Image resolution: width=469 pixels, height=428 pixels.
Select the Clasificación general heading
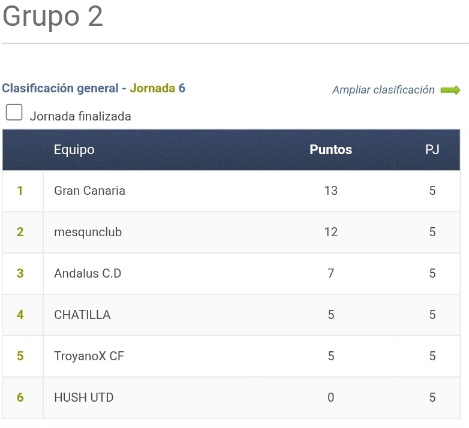click(60, 88)
